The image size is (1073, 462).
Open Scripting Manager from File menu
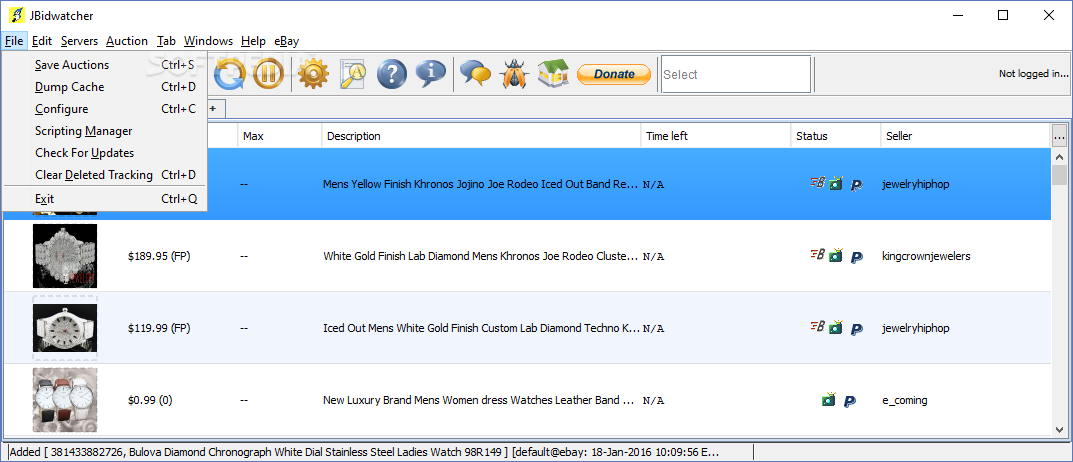(104, 131)
